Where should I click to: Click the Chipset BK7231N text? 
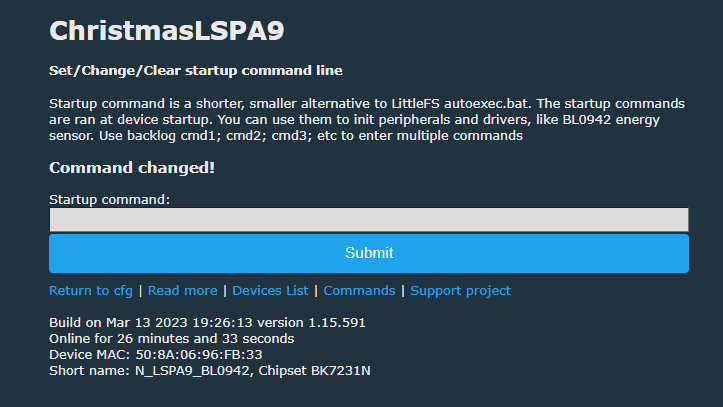[314, 371]
